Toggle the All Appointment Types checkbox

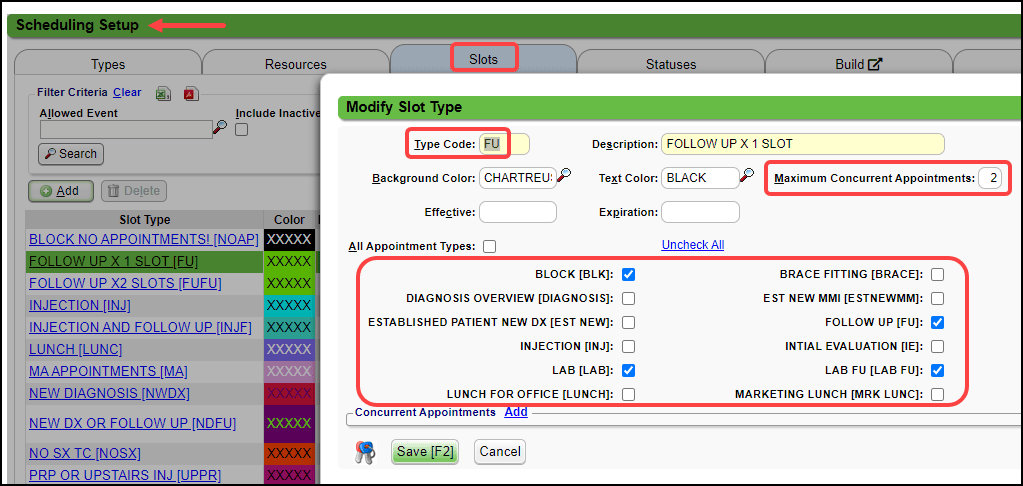tap(489, 246)
